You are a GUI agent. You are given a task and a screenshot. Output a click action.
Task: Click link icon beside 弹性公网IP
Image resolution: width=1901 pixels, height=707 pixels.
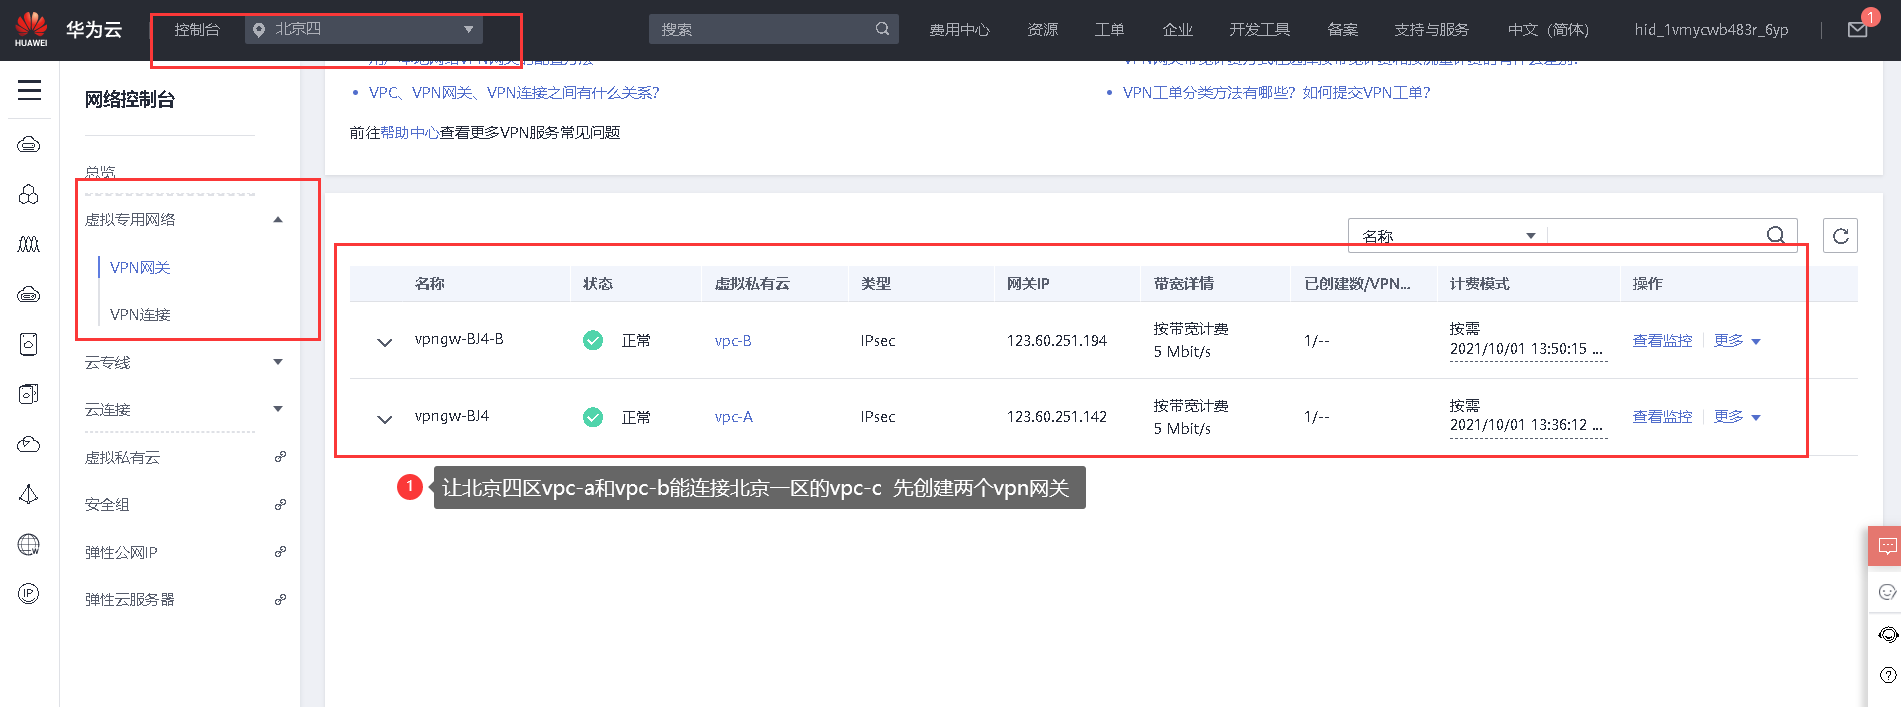pyautogui.click(x=280, y=552)
